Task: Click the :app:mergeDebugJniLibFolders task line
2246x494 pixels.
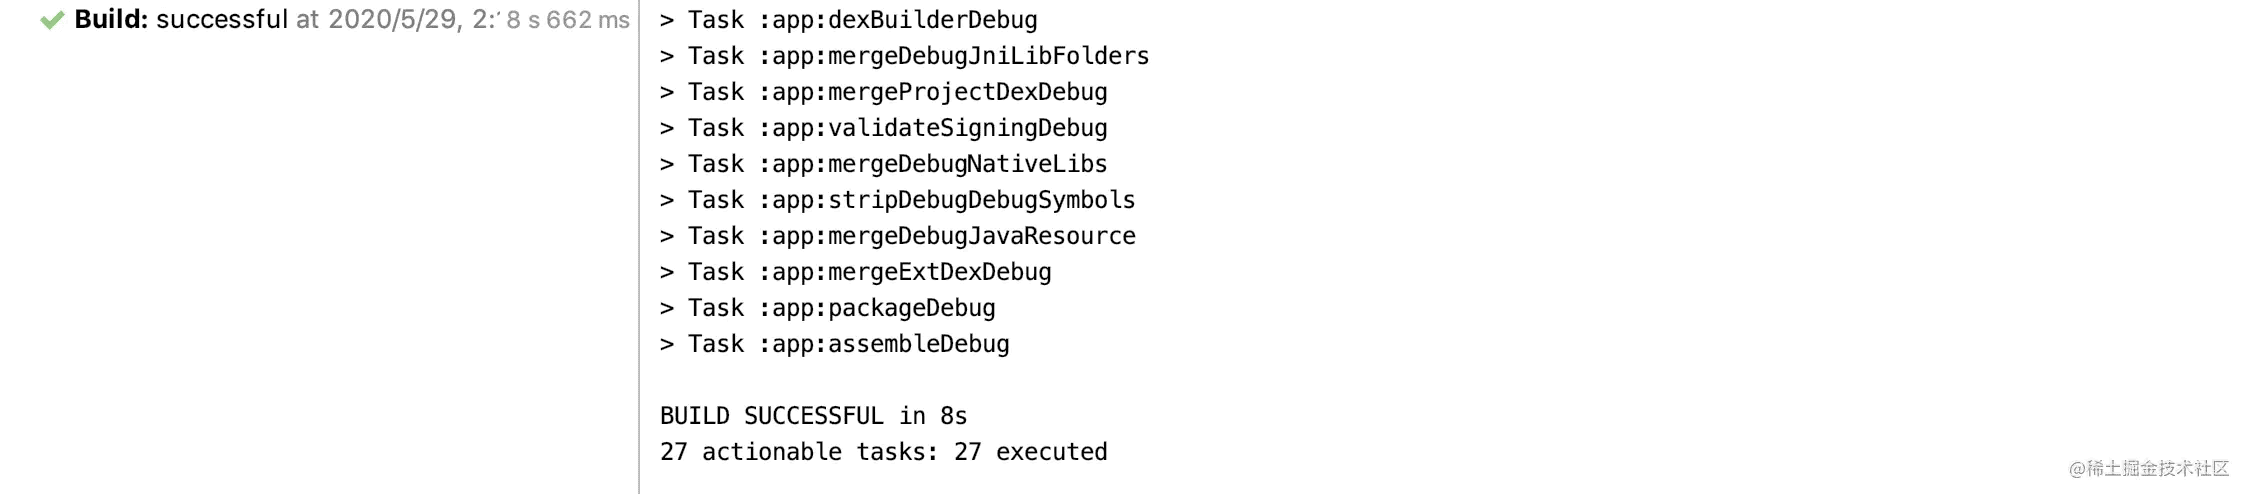Action: click(x=904, y=56)
